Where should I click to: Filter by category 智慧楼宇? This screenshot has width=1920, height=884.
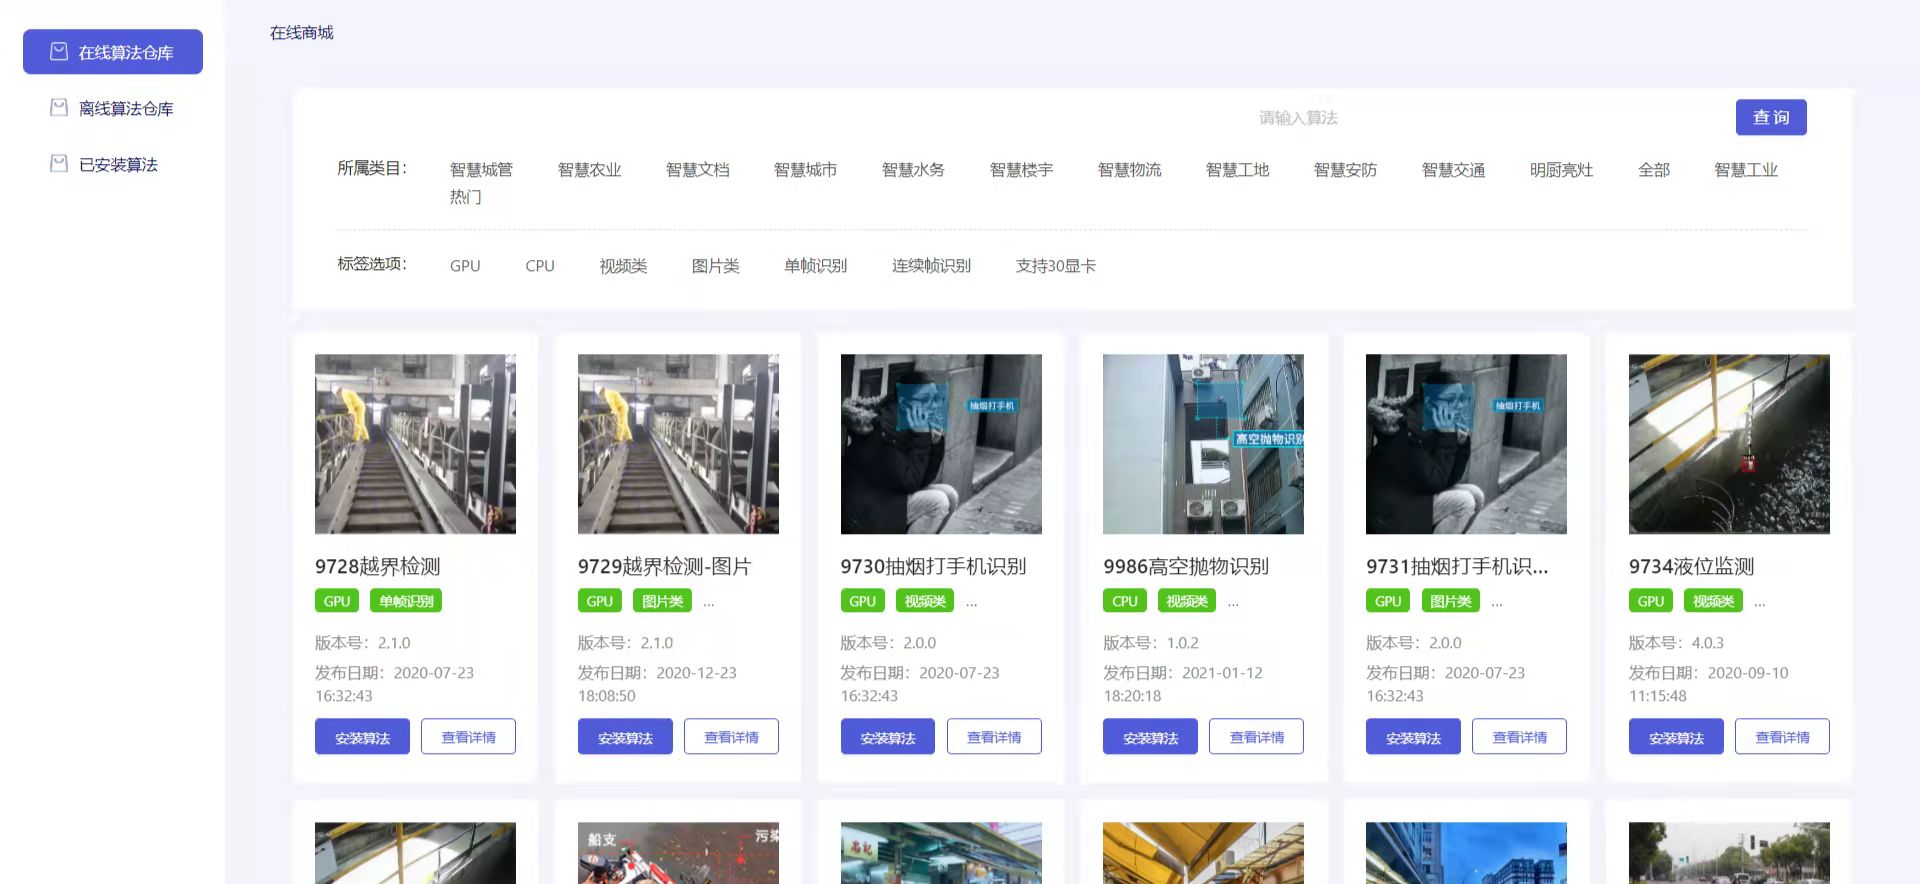(x=1021, y=170)
